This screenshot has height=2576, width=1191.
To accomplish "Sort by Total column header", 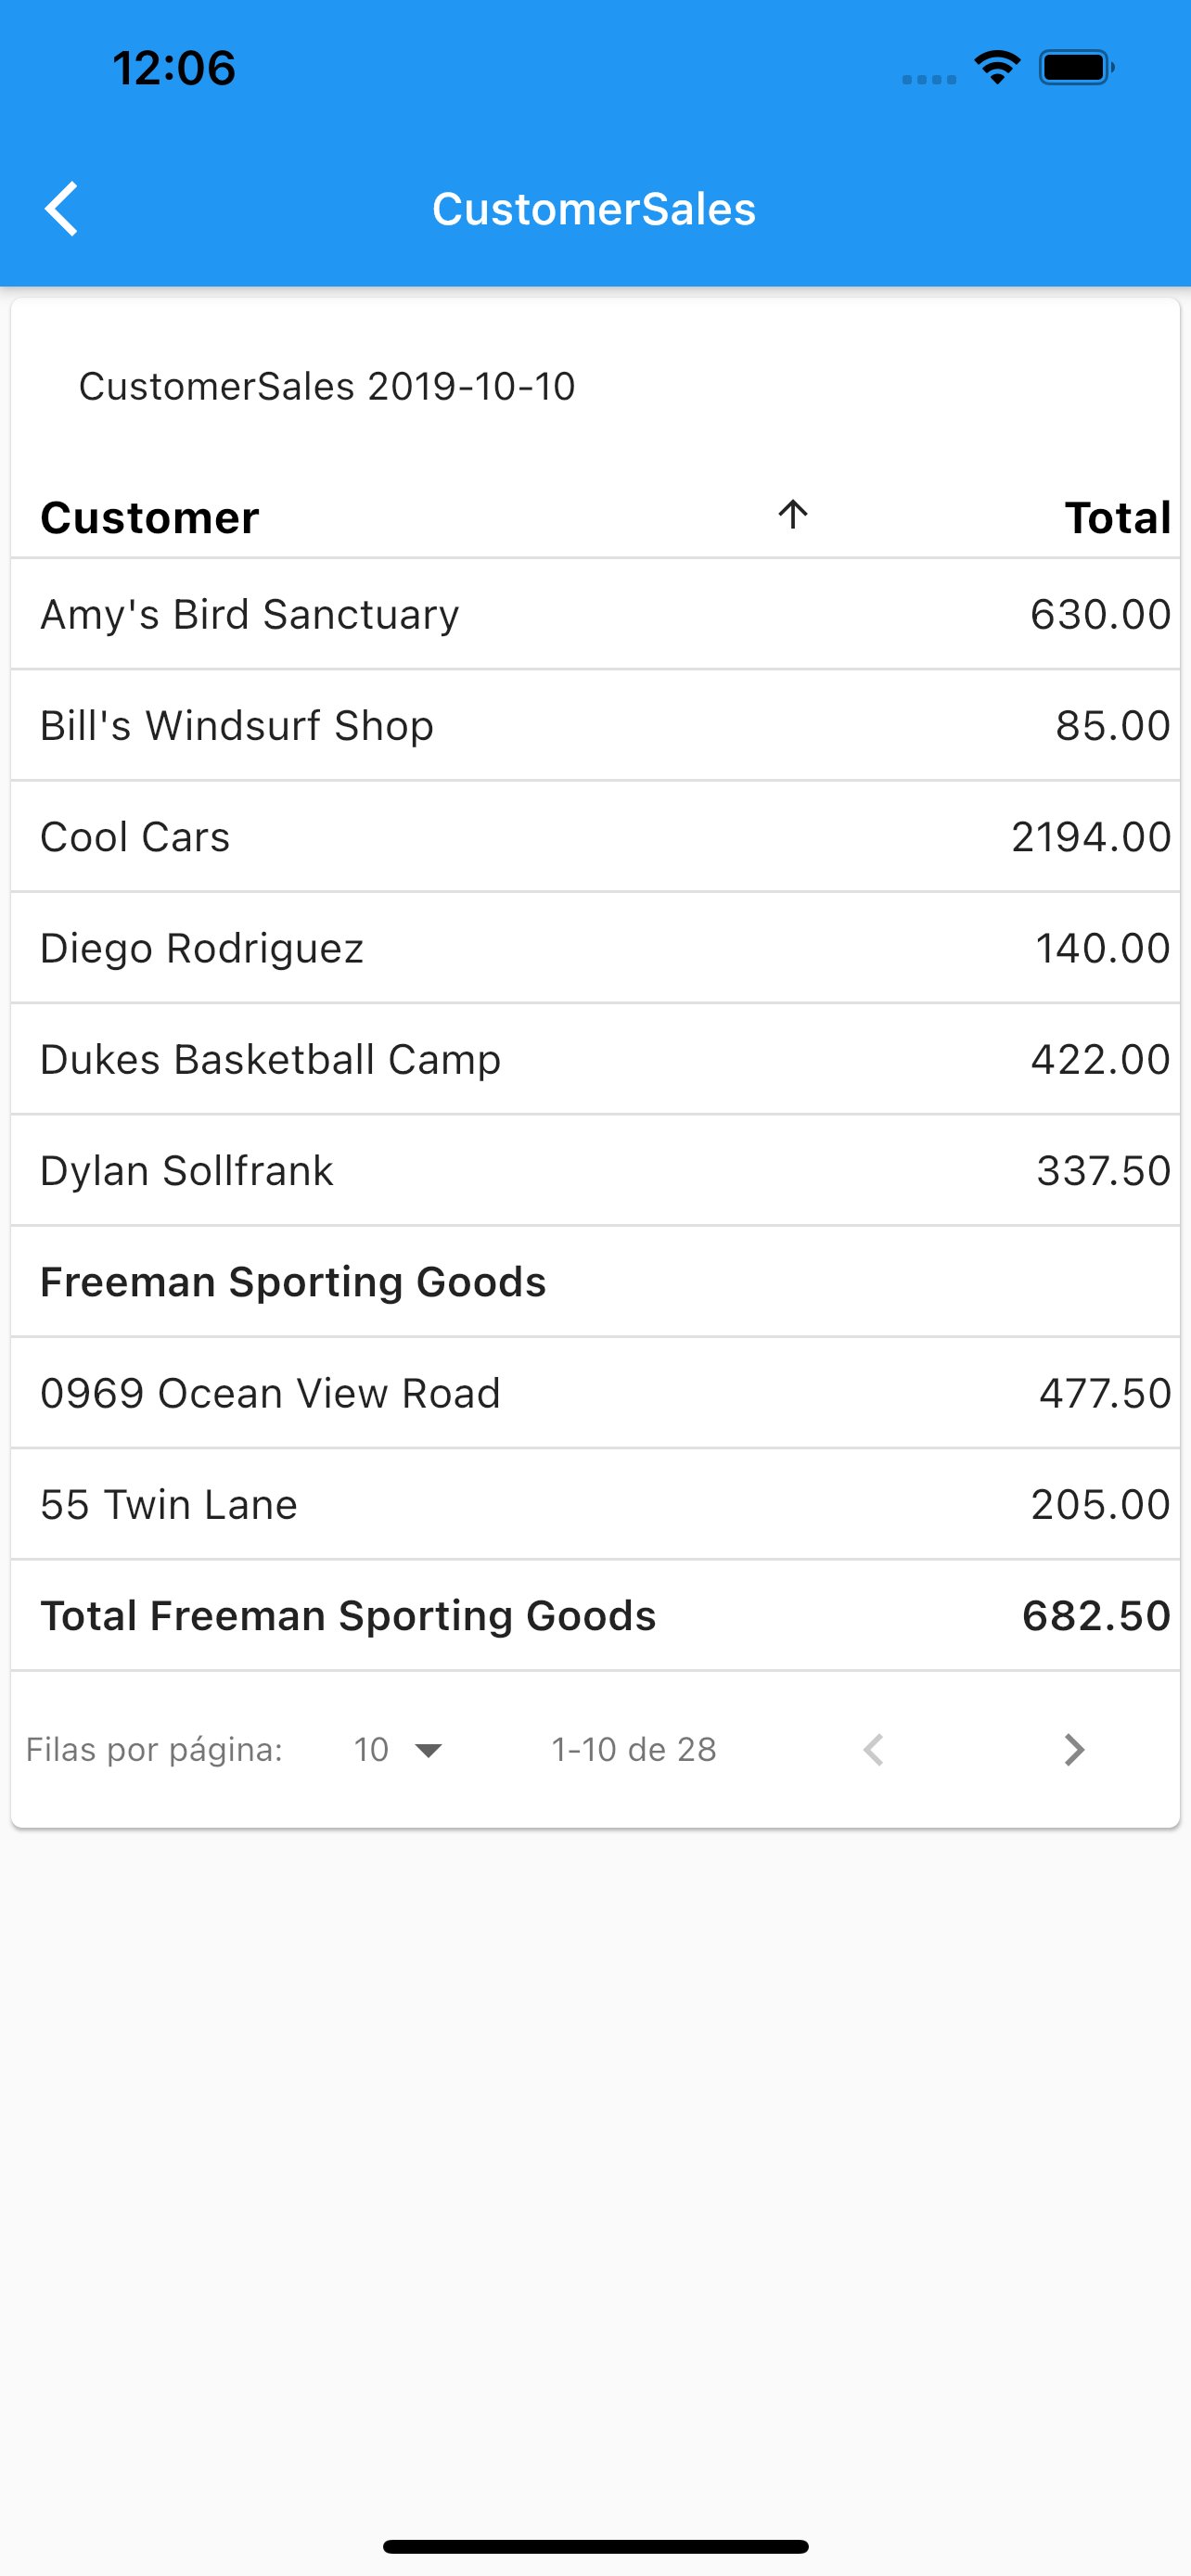I will coord(1118,518).
